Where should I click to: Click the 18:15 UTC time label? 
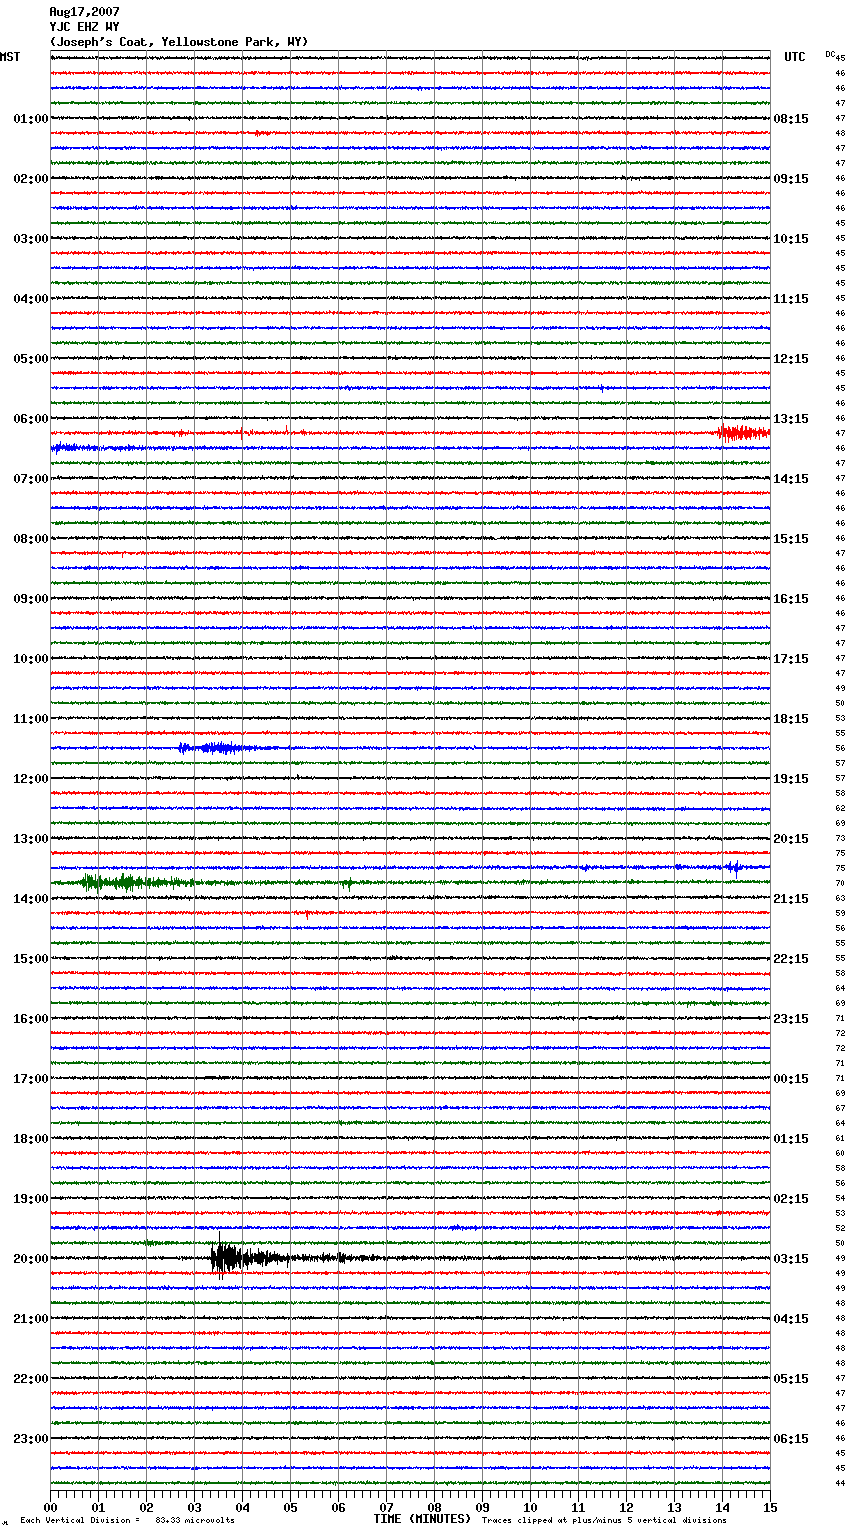(791, 719)
